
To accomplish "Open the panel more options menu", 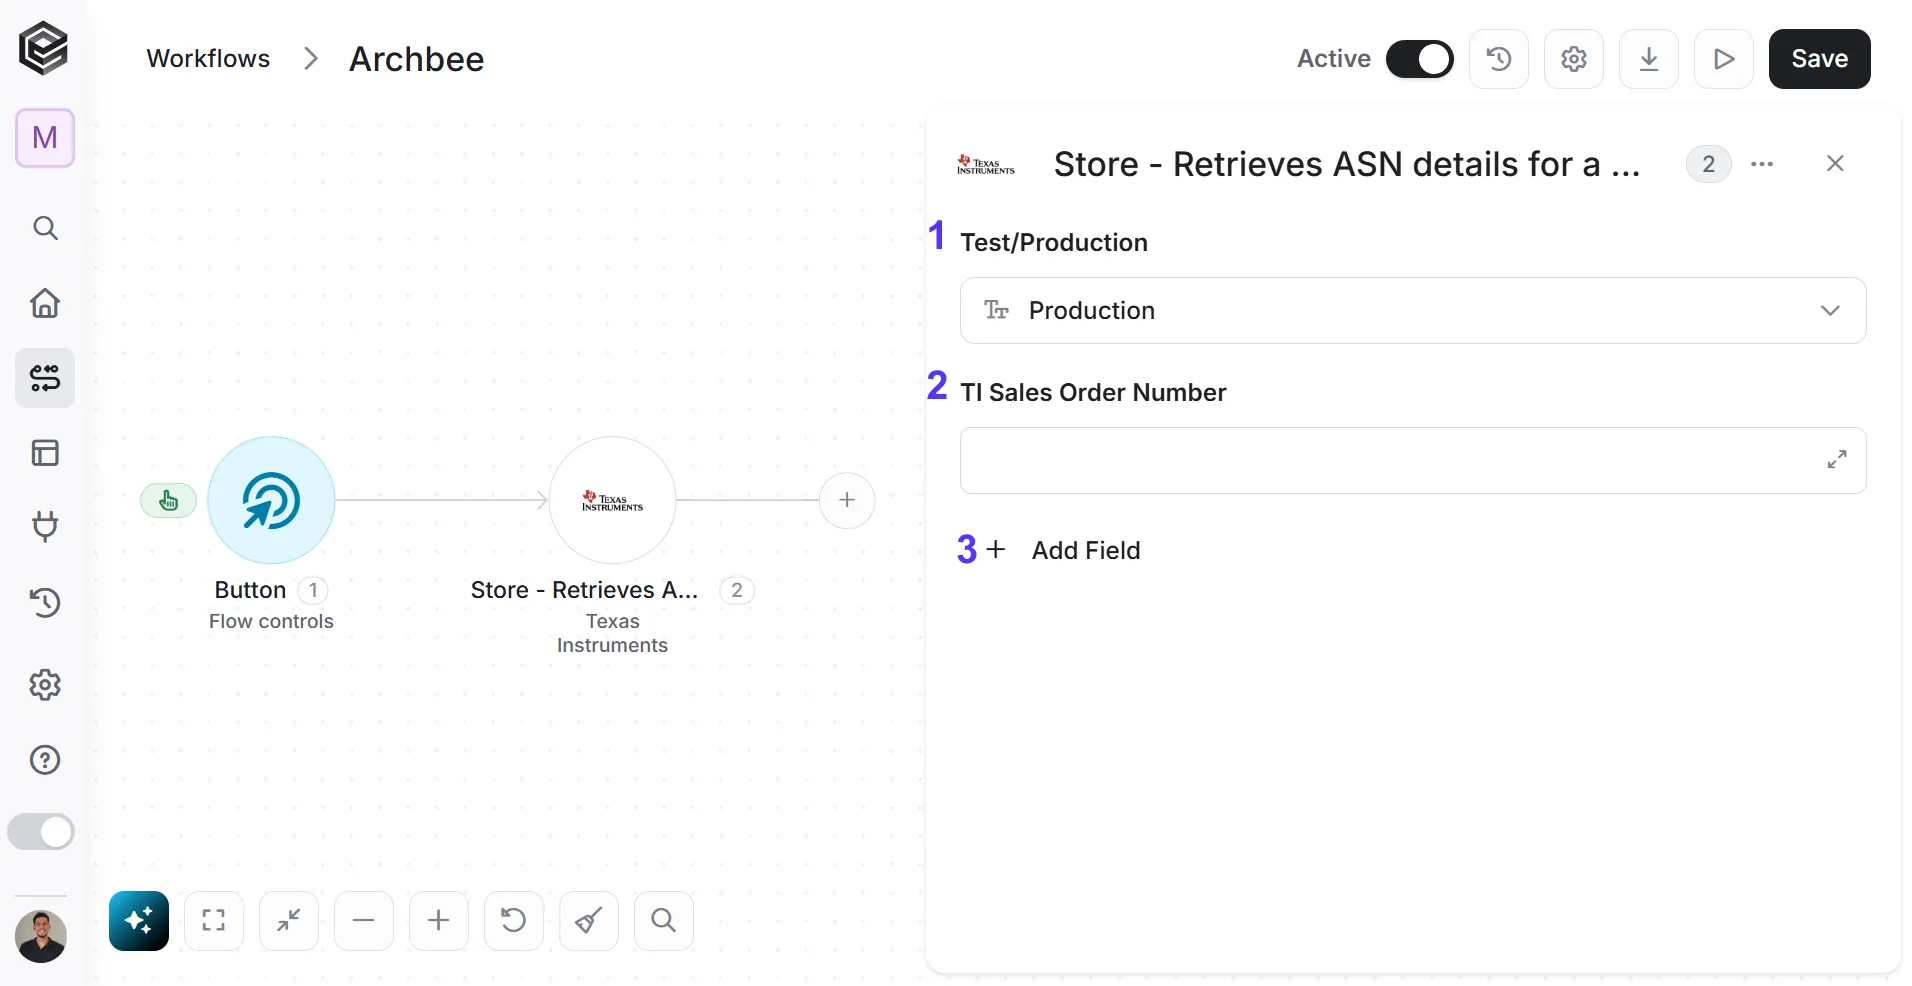I will [x=1763, y=164].
